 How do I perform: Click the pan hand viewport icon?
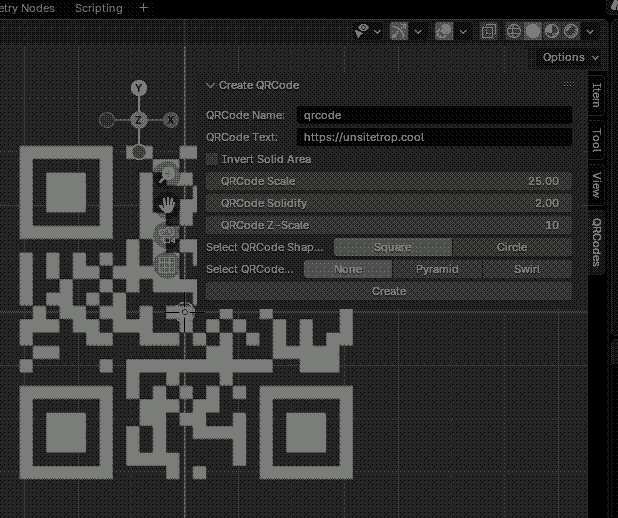(167, 205)
